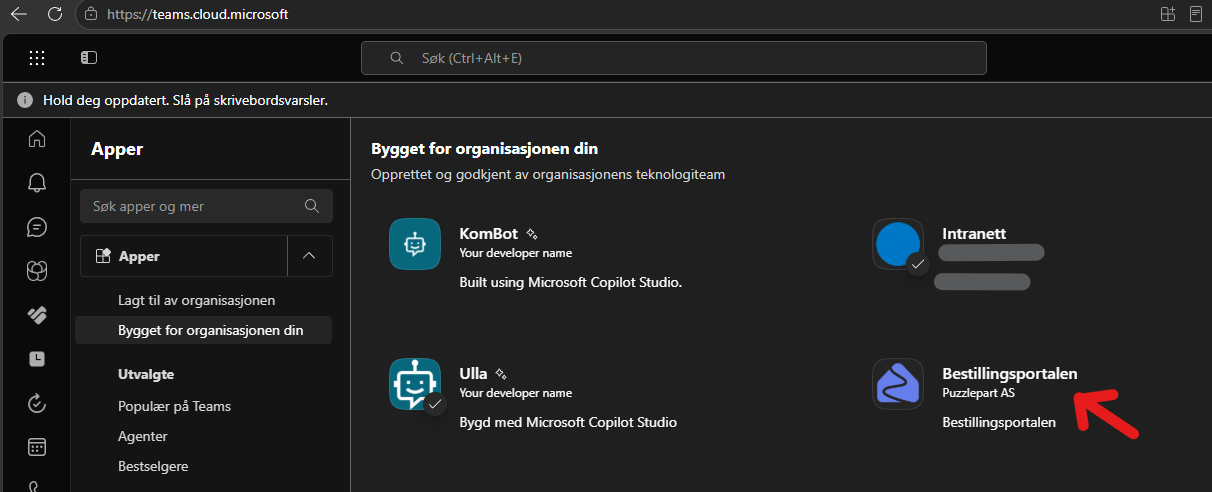
Task: Focus the top Søk (Ctrl+Alt+E) search box
Action: tap(674, 58)
